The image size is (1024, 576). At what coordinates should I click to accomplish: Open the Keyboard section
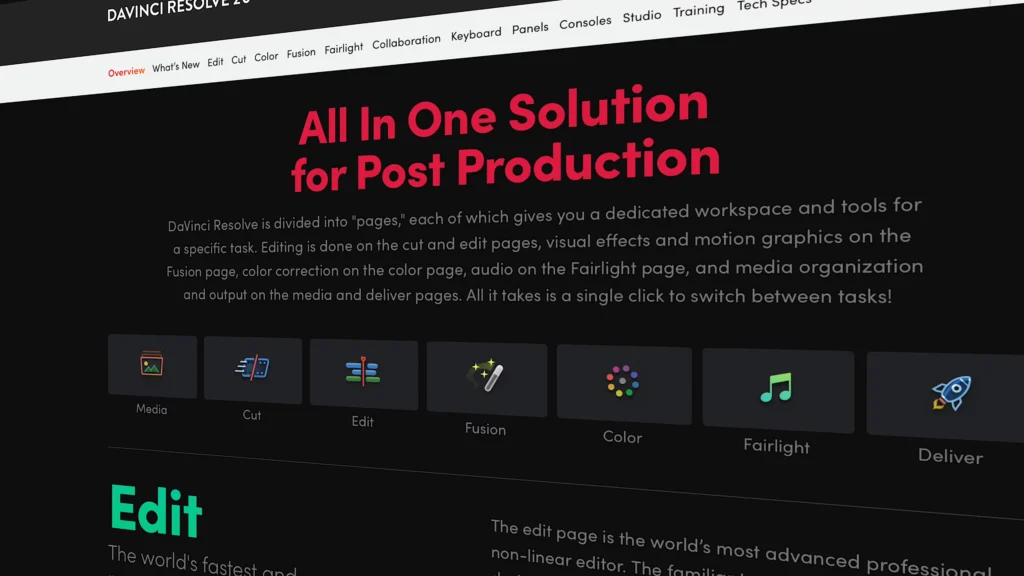click(476, 34)
